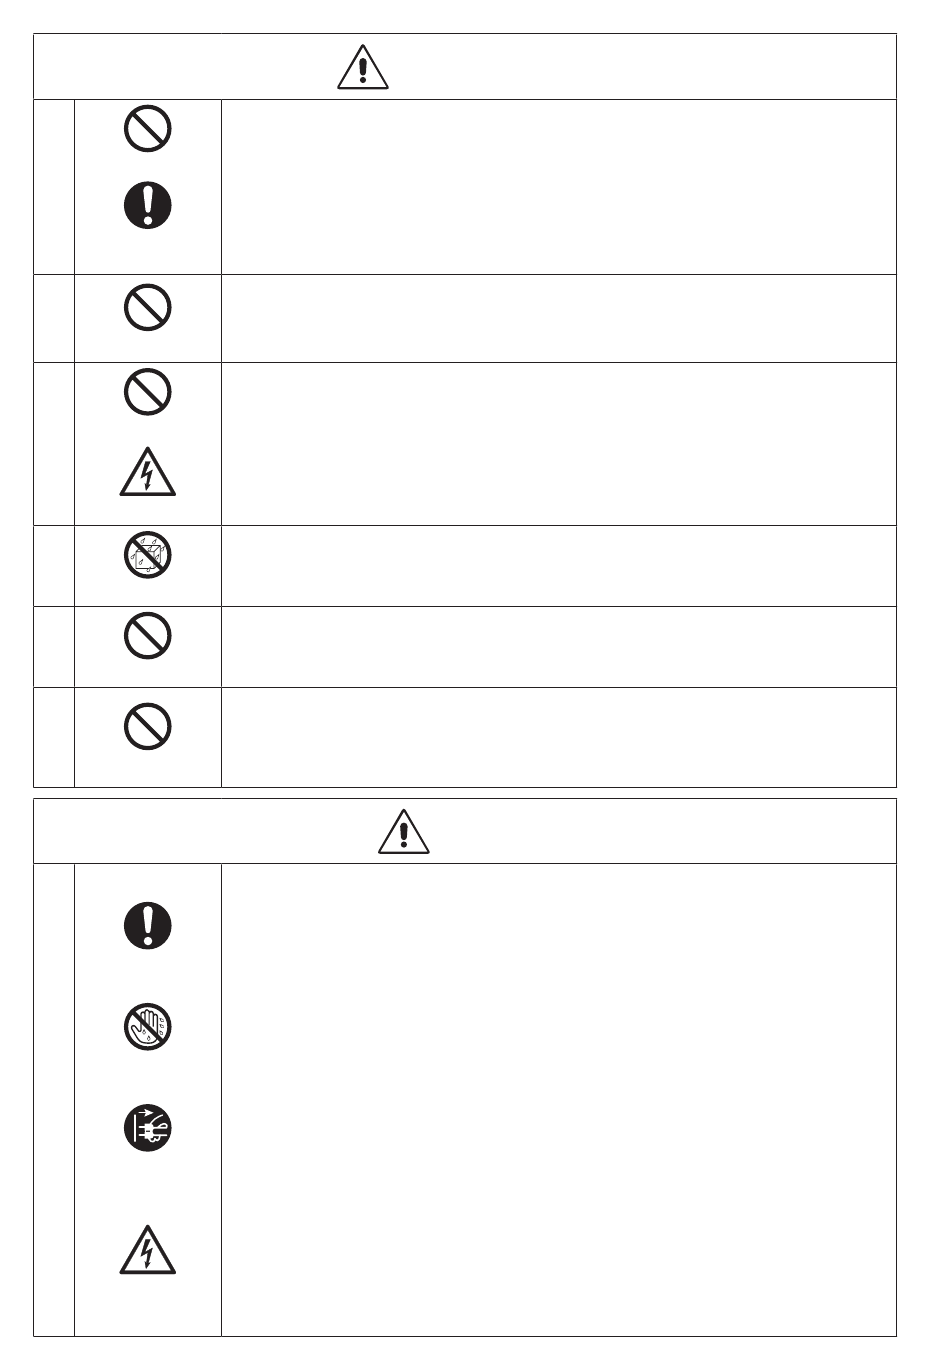Click the electric shock triangle in the upper table

click(148, 473)
